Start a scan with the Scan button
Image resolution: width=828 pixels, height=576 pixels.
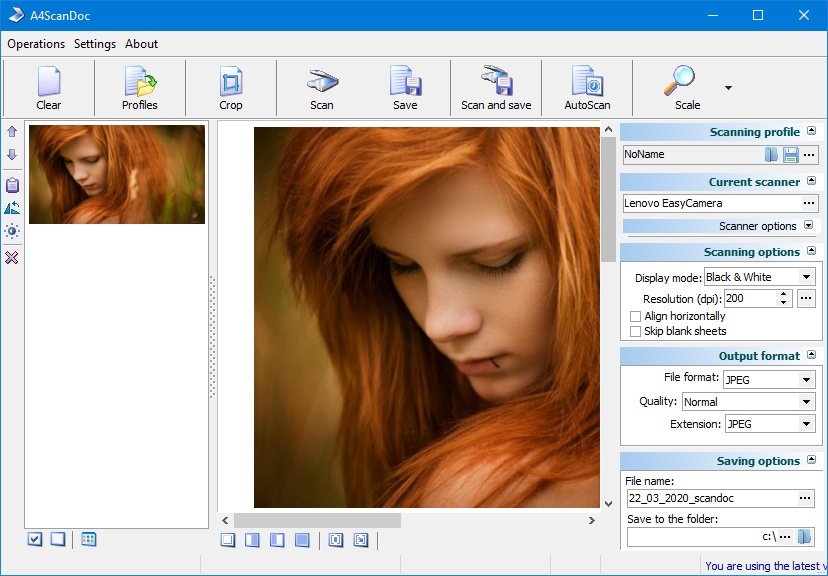[x=322, y=88]
